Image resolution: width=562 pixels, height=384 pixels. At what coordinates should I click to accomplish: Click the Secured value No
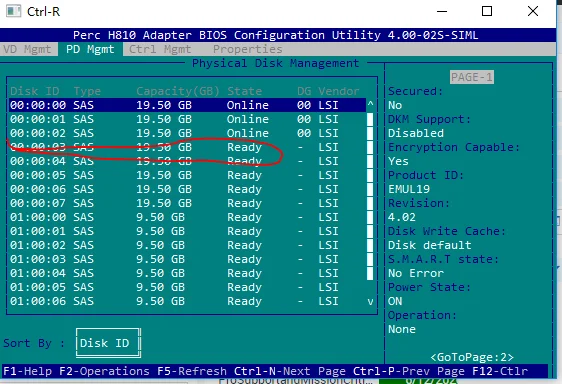tap(395, 105)
